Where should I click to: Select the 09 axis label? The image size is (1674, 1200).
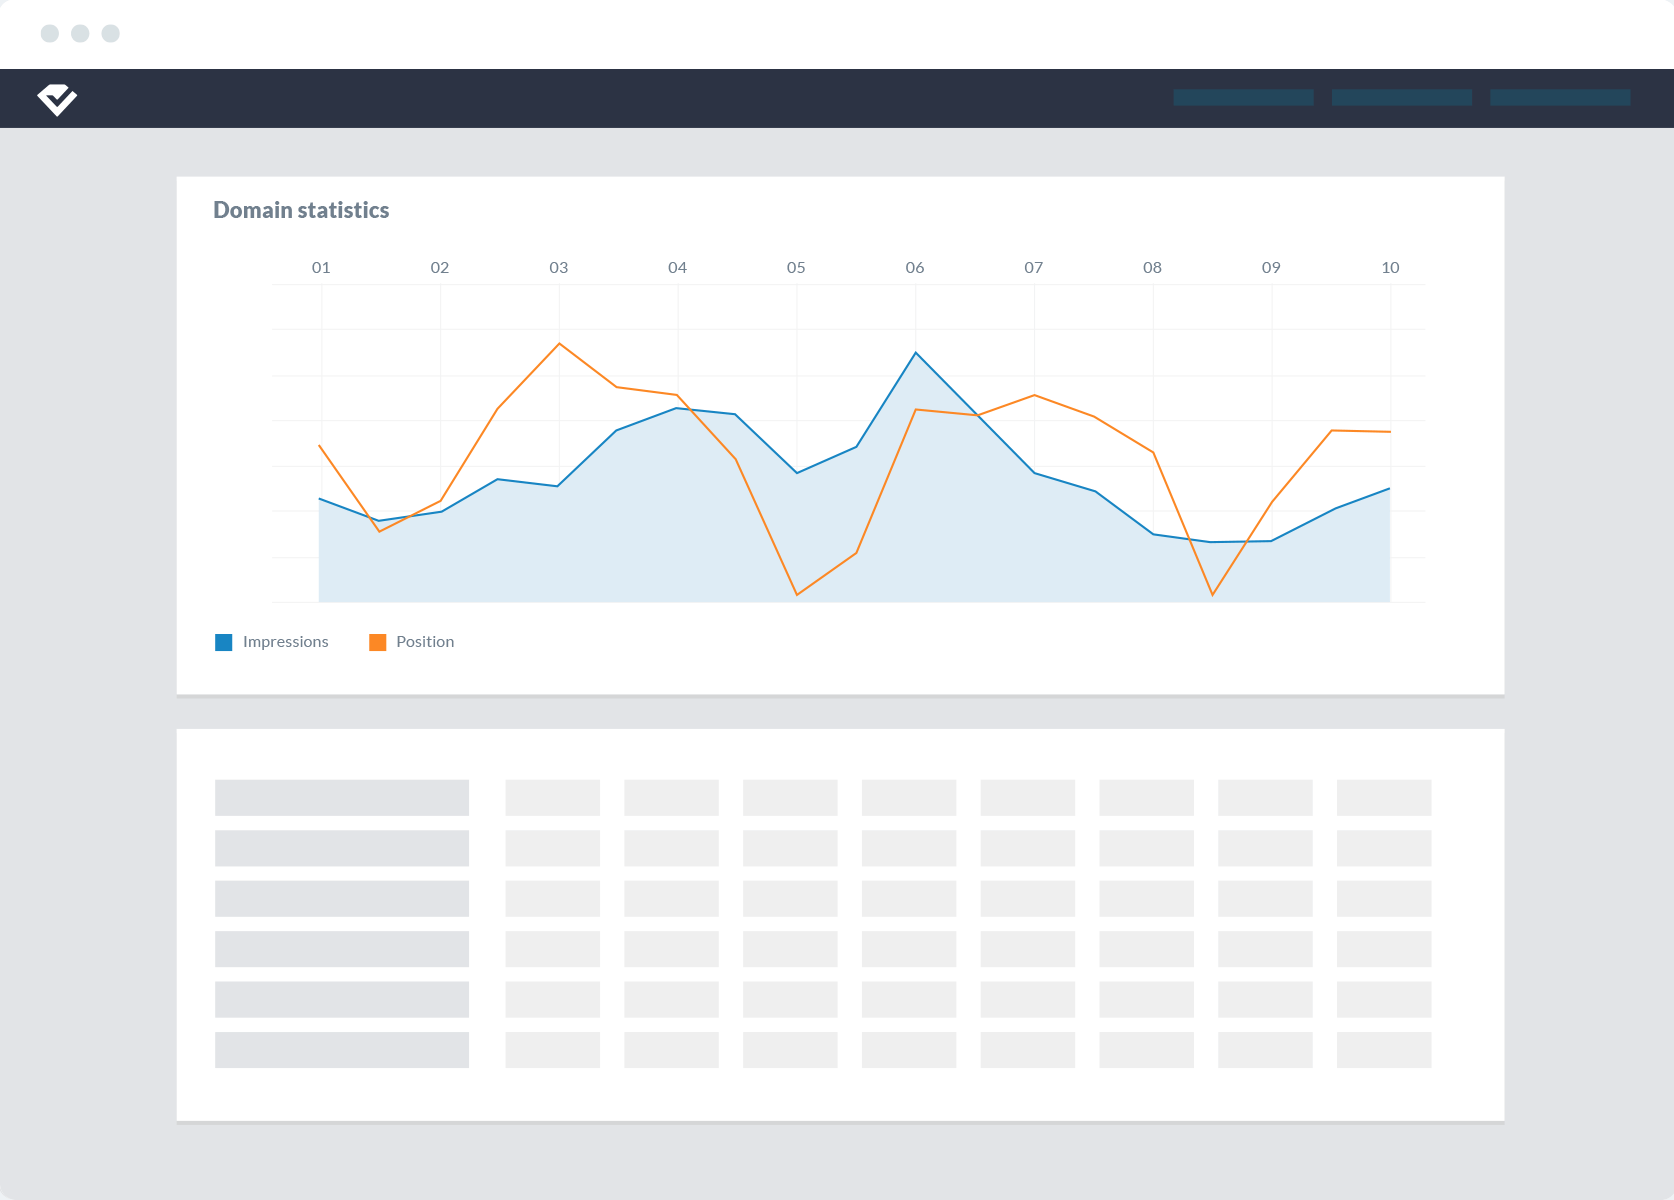point(1271,268)
